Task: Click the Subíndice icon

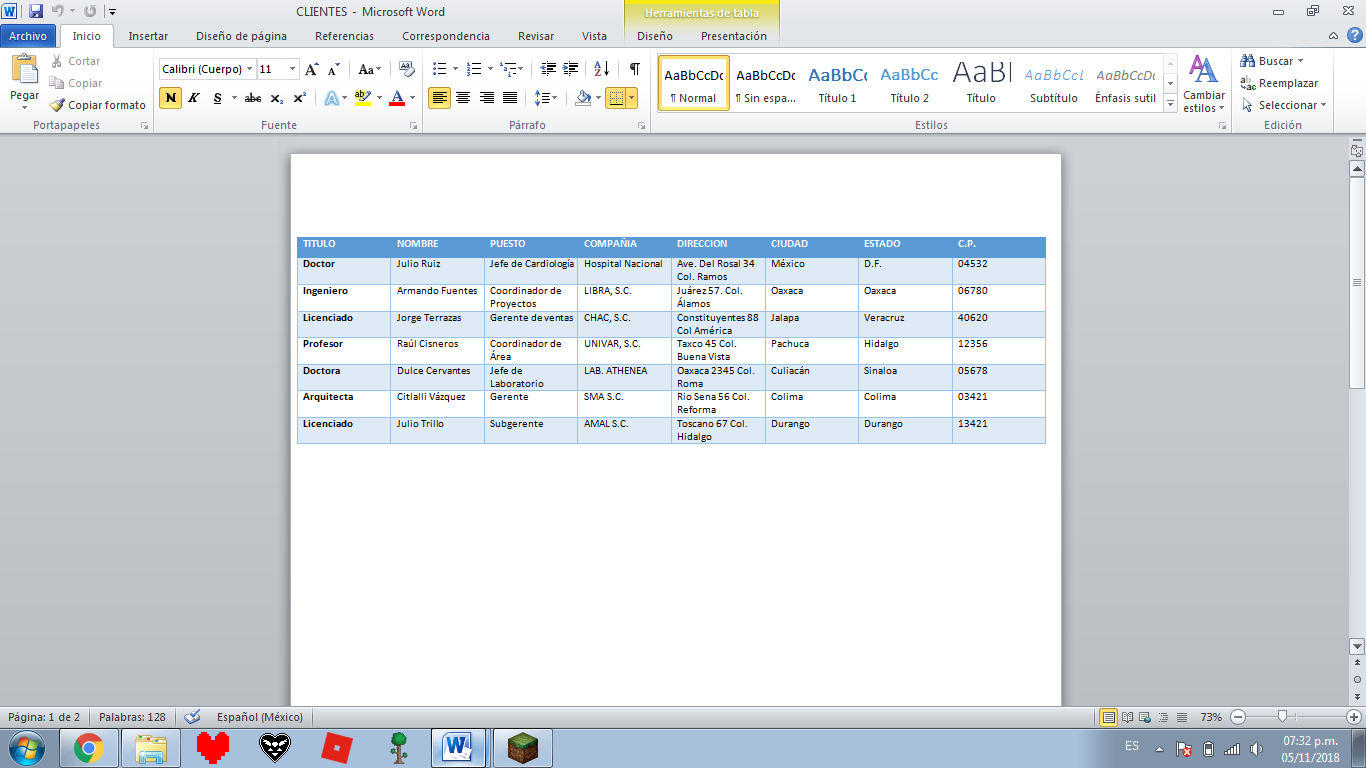Action: pos(276,98)
